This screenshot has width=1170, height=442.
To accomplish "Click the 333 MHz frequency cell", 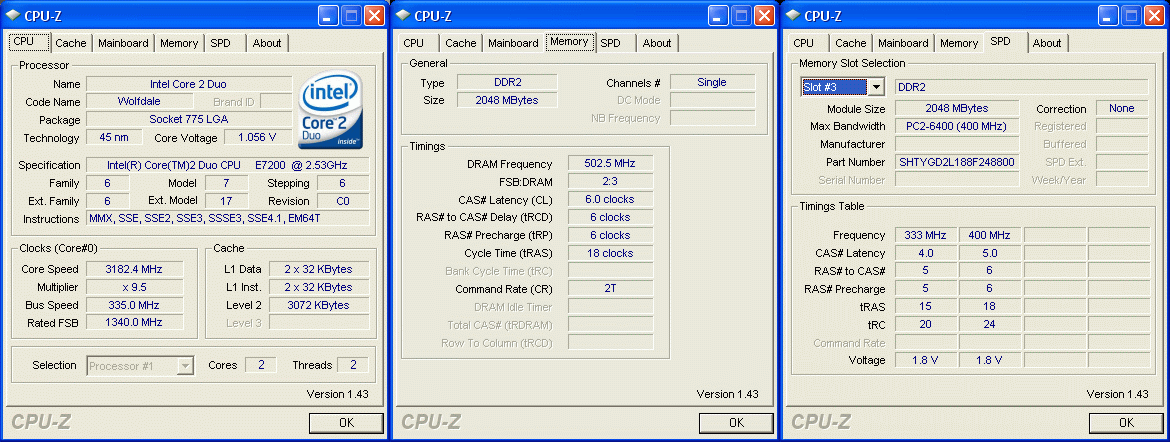I will (x=925, y=235).
